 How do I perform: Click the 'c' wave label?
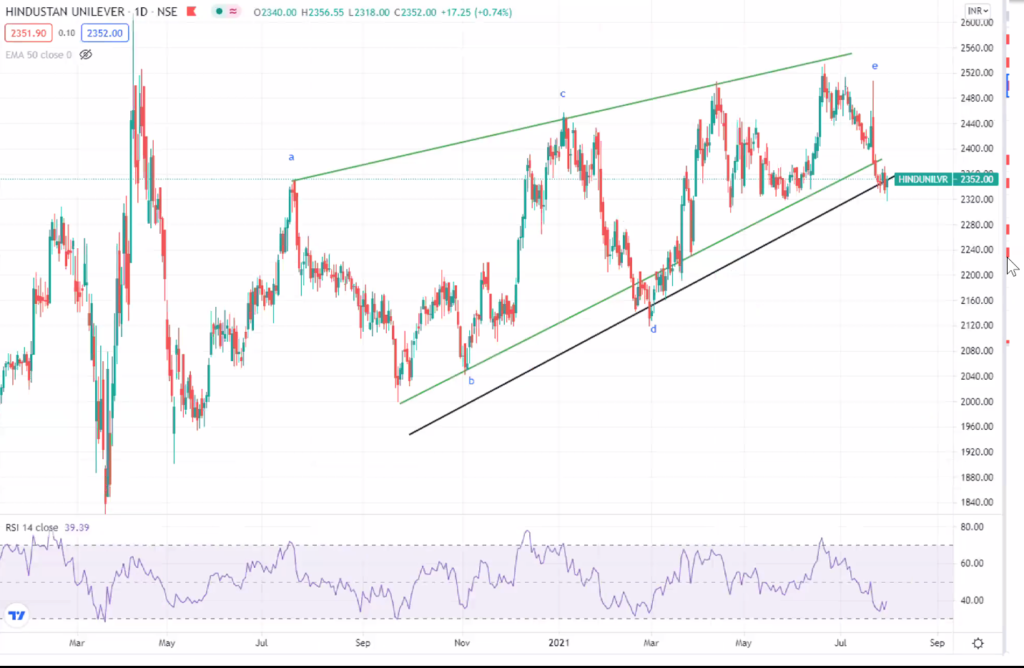[562, 94]
